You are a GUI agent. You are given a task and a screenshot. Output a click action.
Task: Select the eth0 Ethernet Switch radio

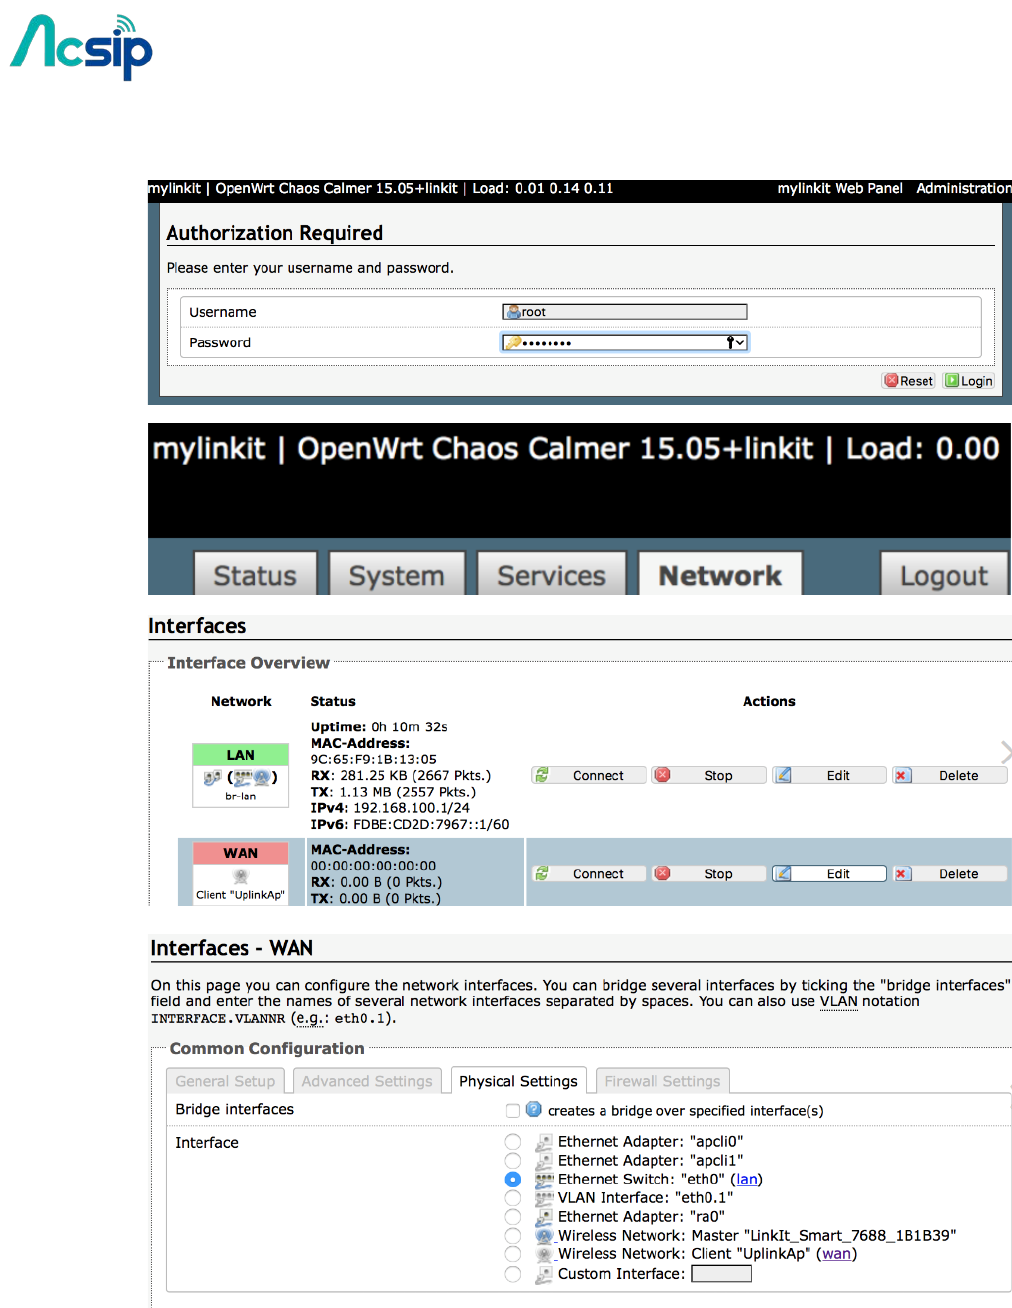513,1180
